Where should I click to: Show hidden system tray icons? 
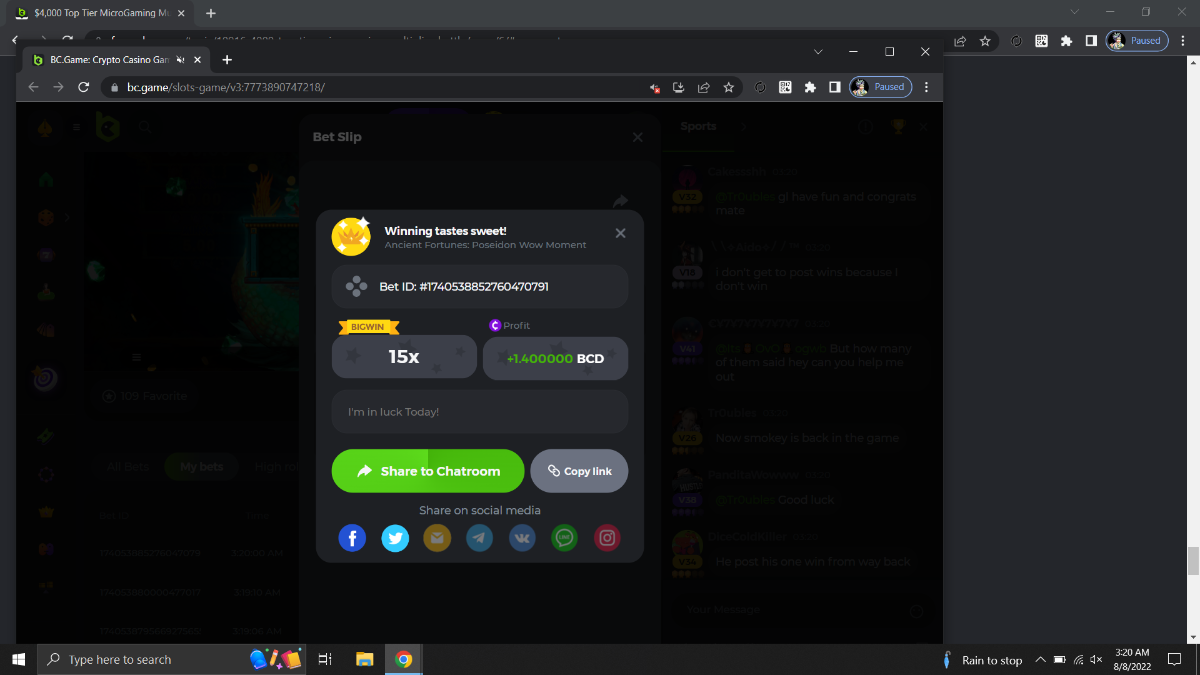[x=1041, y=660]
